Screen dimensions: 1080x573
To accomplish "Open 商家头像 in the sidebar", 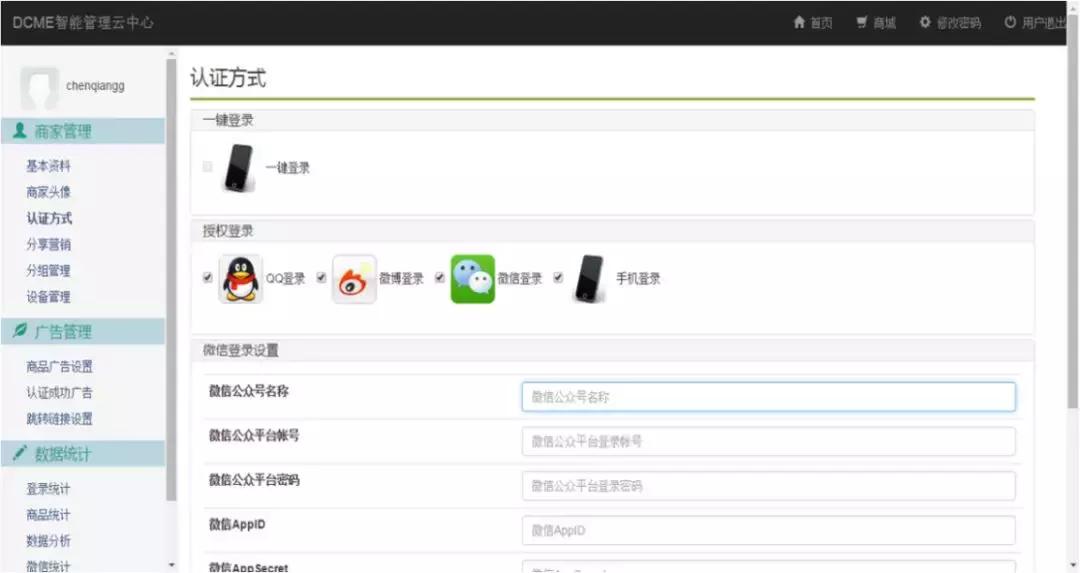I will (x=48, y=192).
